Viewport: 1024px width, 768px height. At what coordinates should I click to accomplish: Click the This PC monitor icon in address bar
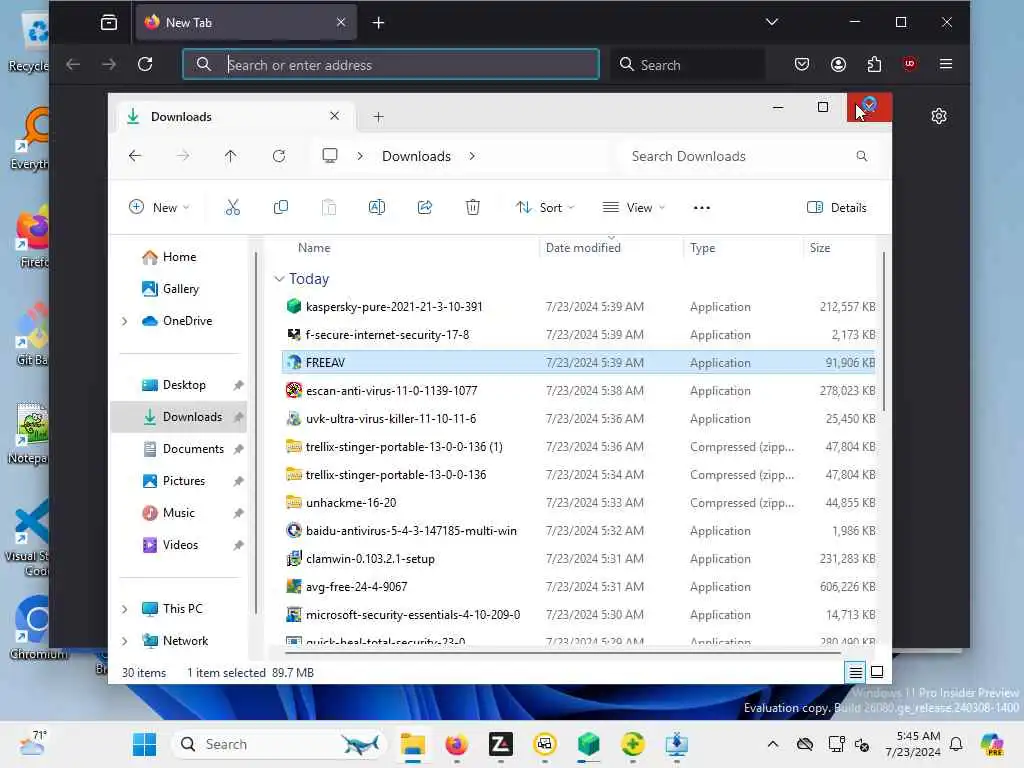(330, 156)
